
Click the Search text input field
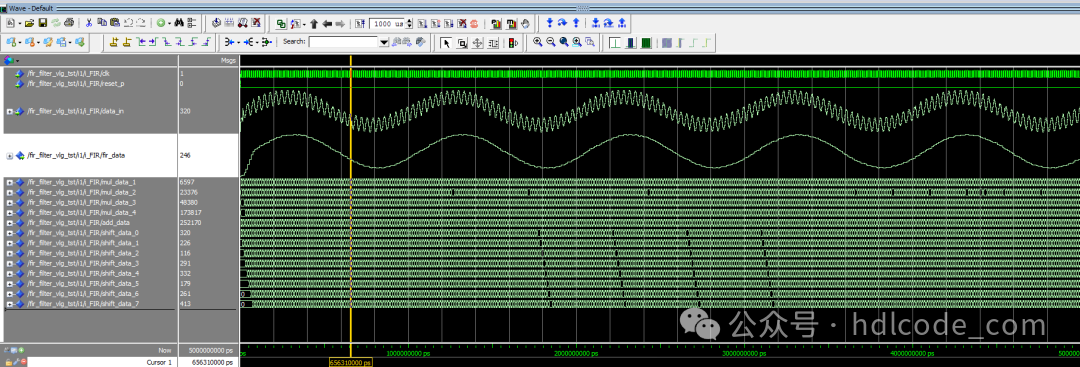click(344, 42)
